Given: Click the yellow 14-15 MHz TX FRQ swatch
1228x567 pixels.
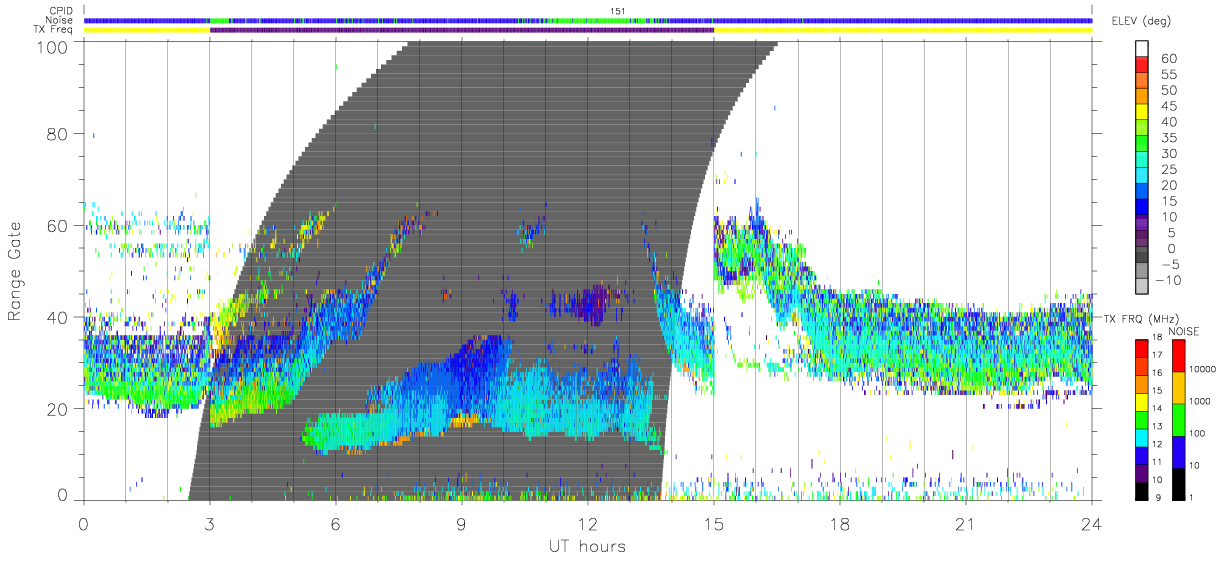Looking at the screenshot, I should (x=1142, y=400).
